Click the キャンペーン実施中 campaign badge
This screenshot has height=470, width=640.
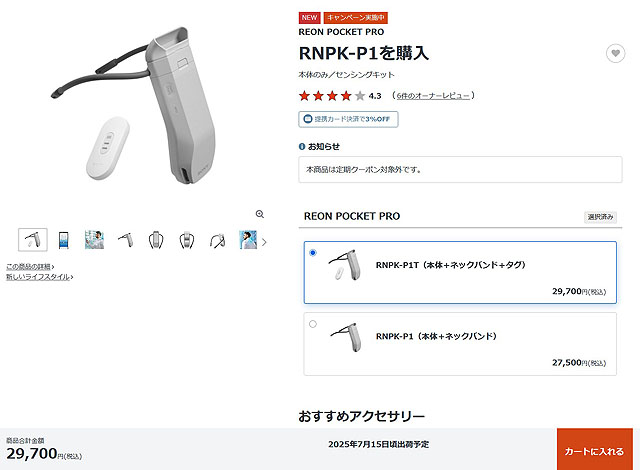click(356, 18)
